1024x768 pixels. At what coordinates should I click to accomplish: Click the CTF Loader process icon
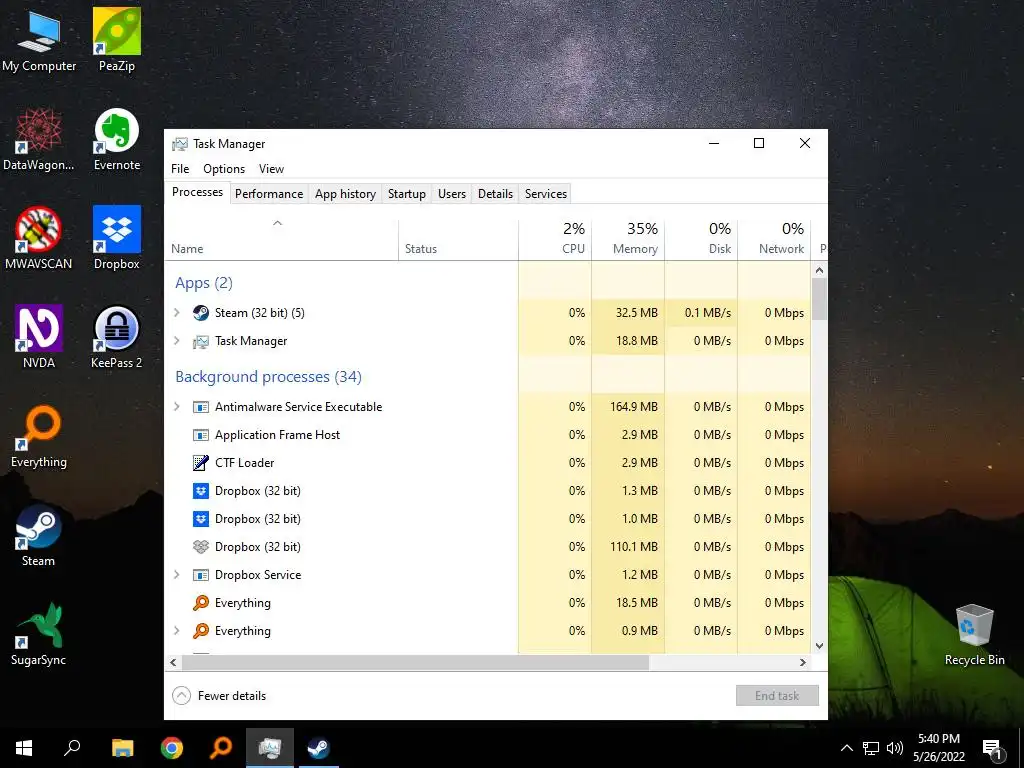200,463
